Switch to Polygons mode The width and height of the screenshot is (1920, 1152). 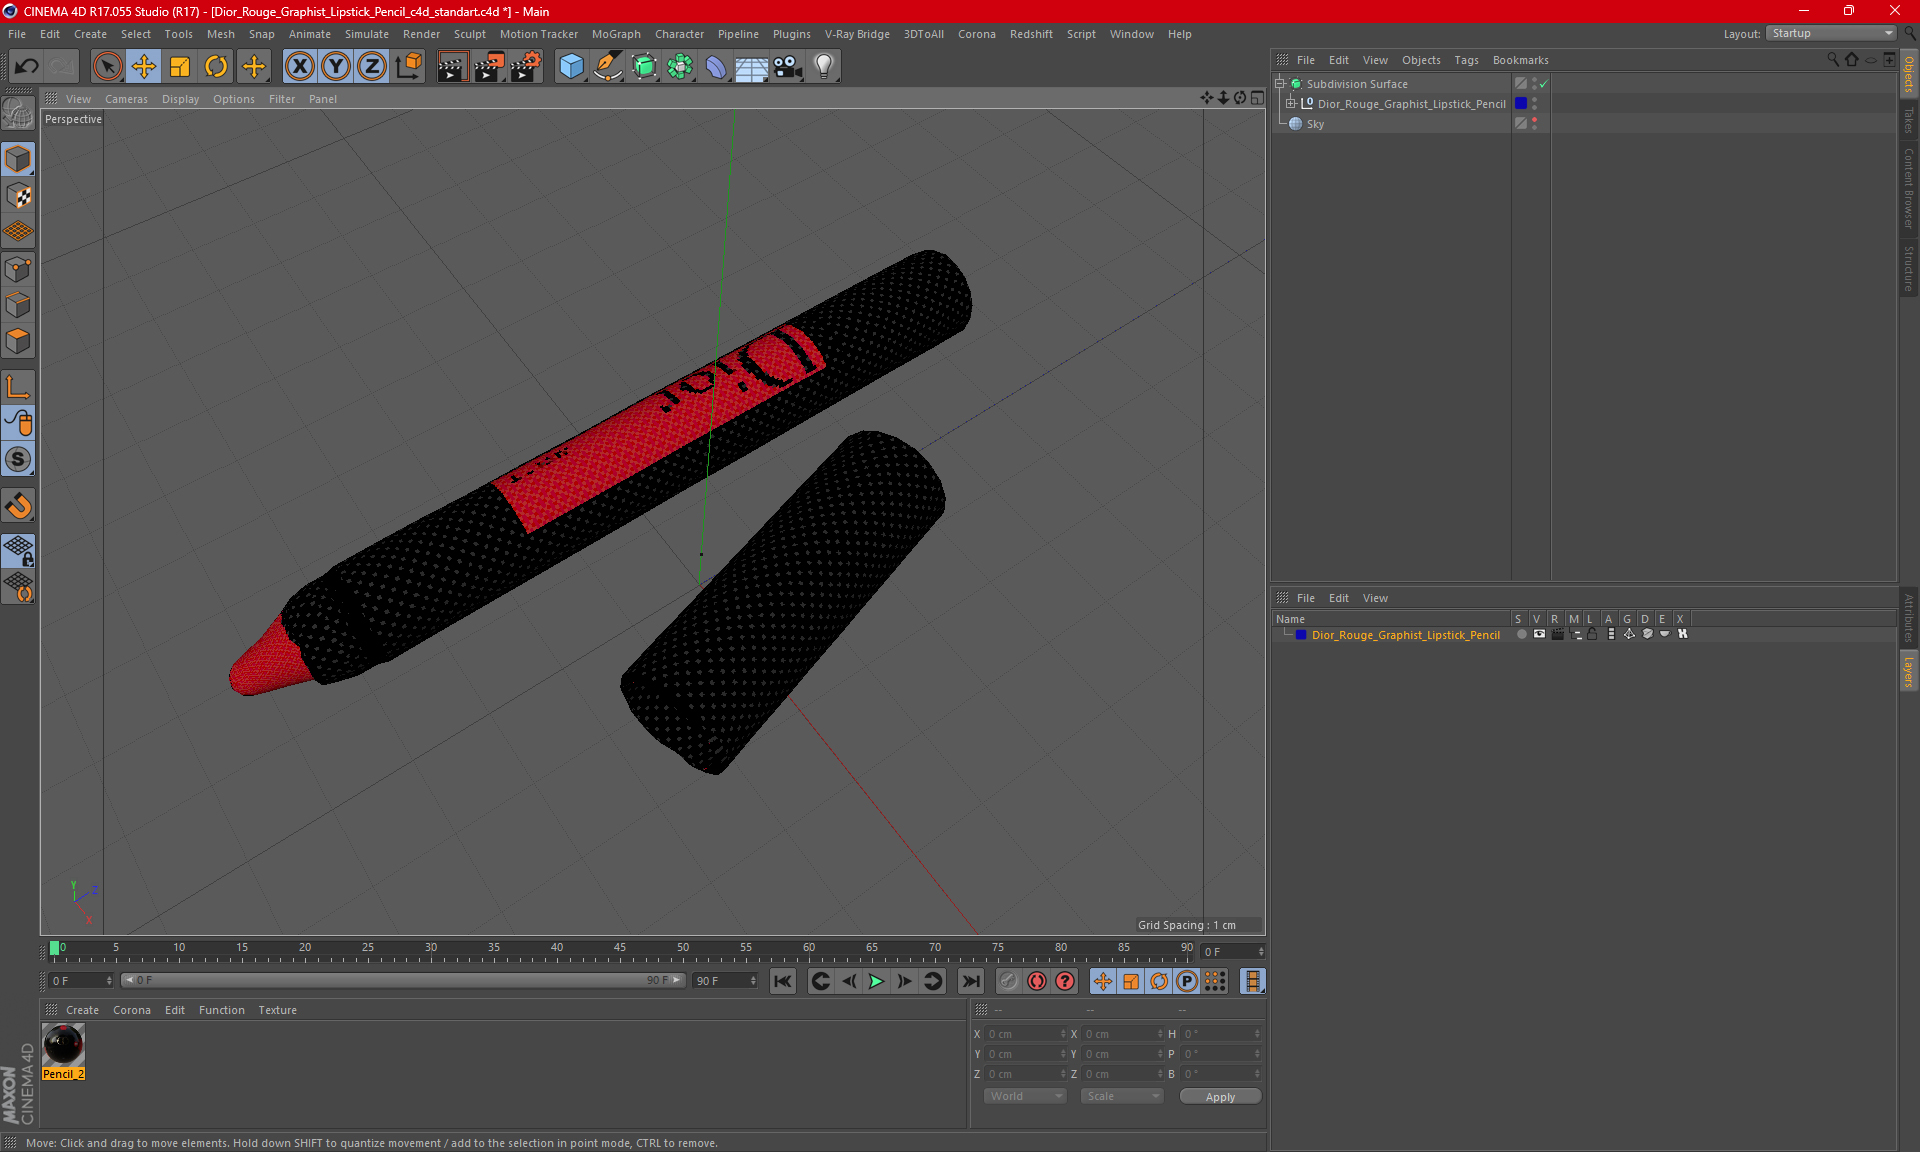click(18, 341)
